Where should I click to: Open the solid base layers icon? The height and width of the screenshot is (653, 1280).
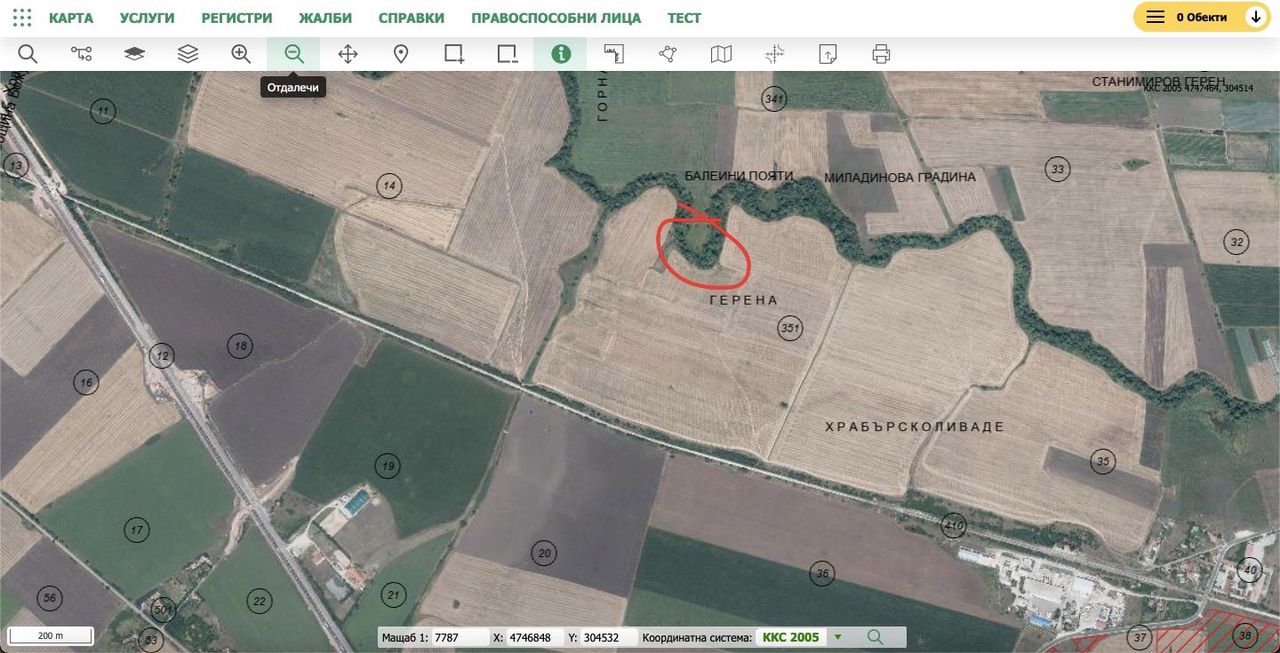click(x=134, y=54)
